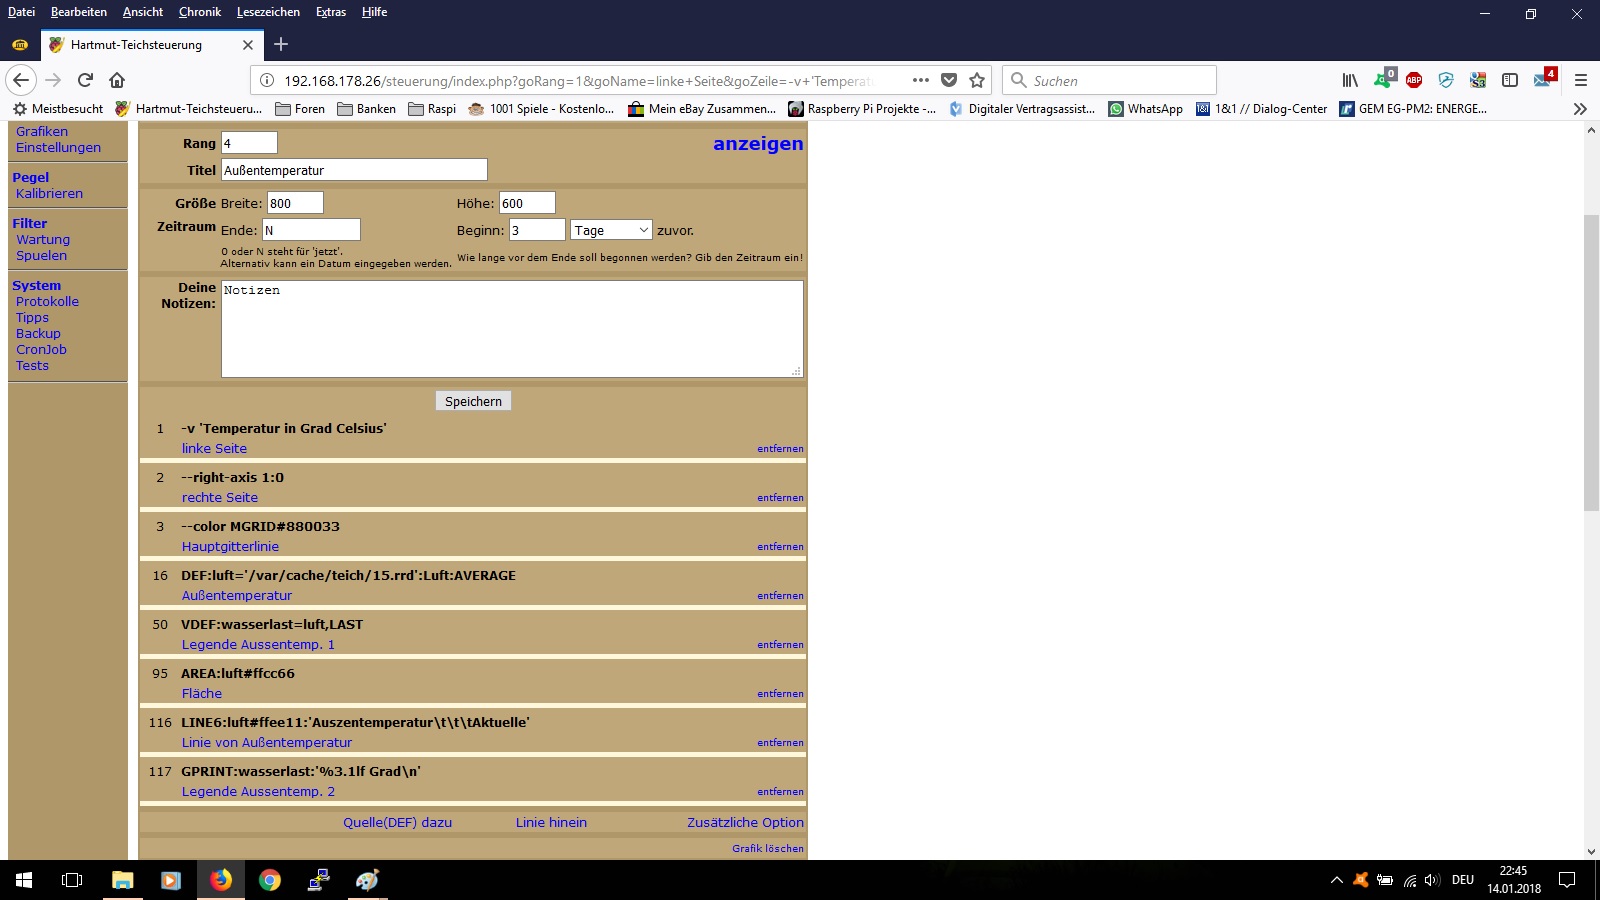
Task: Open the Adblock Plus extension icon
Action: (x=1414, y=80)
